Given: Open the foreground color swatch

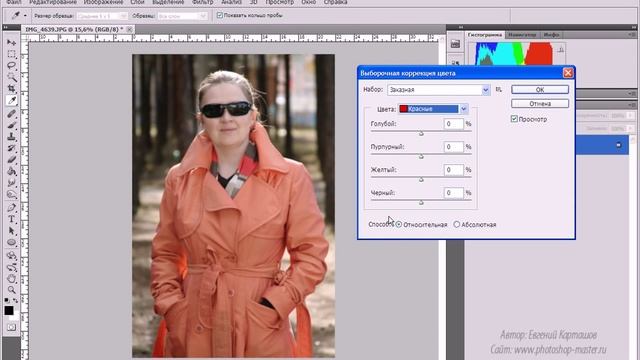Looking at the screenshot, I should point(9,311).
